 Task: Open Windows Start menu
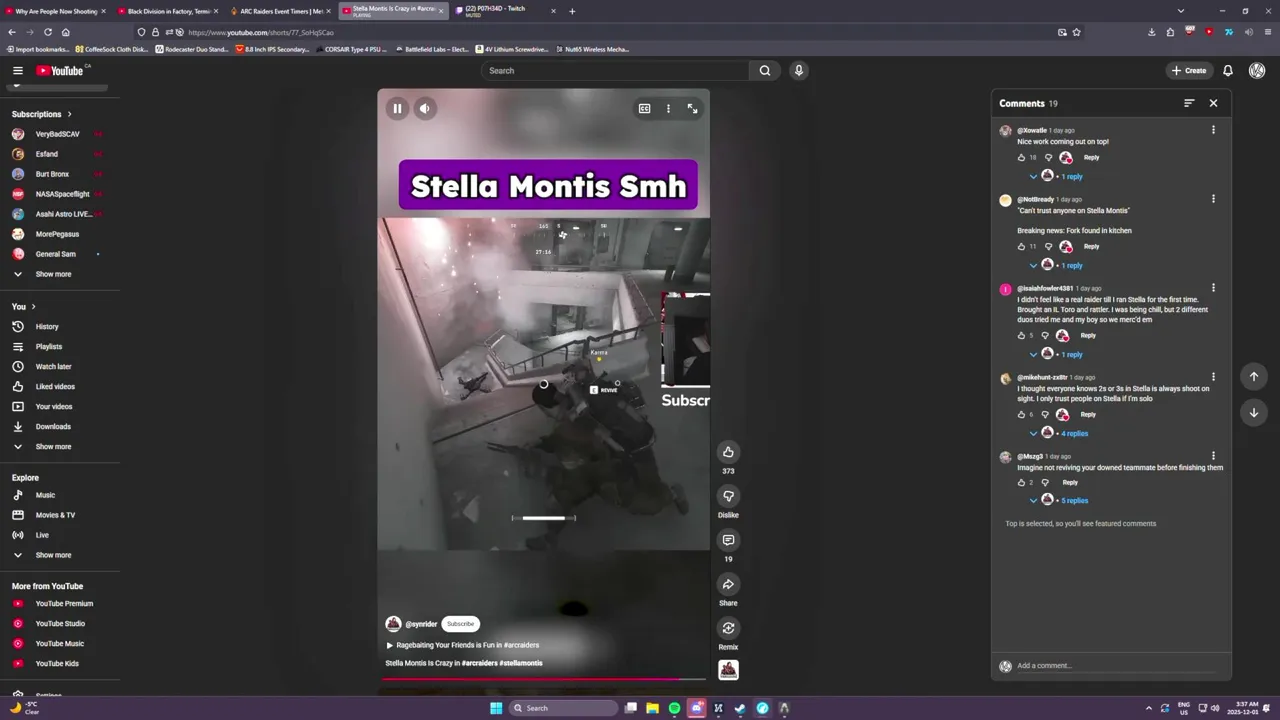pos(495,708)
